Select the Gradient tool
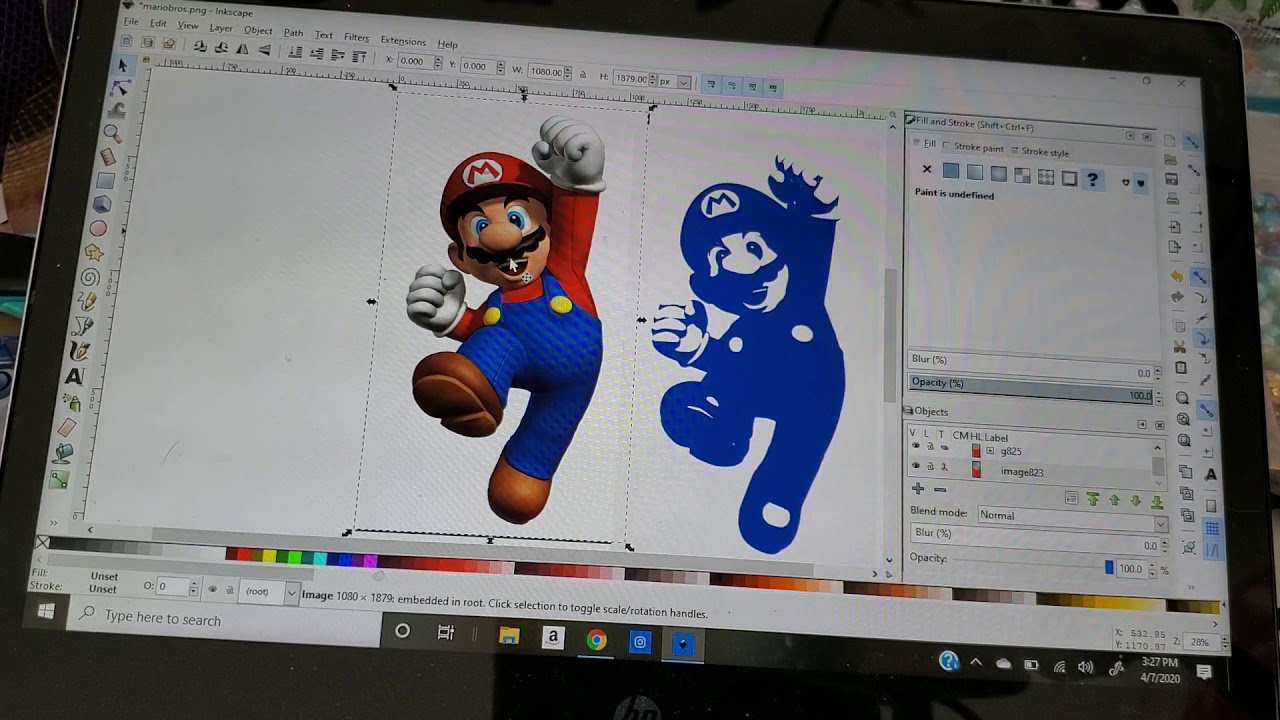 (x=59, y=481)
